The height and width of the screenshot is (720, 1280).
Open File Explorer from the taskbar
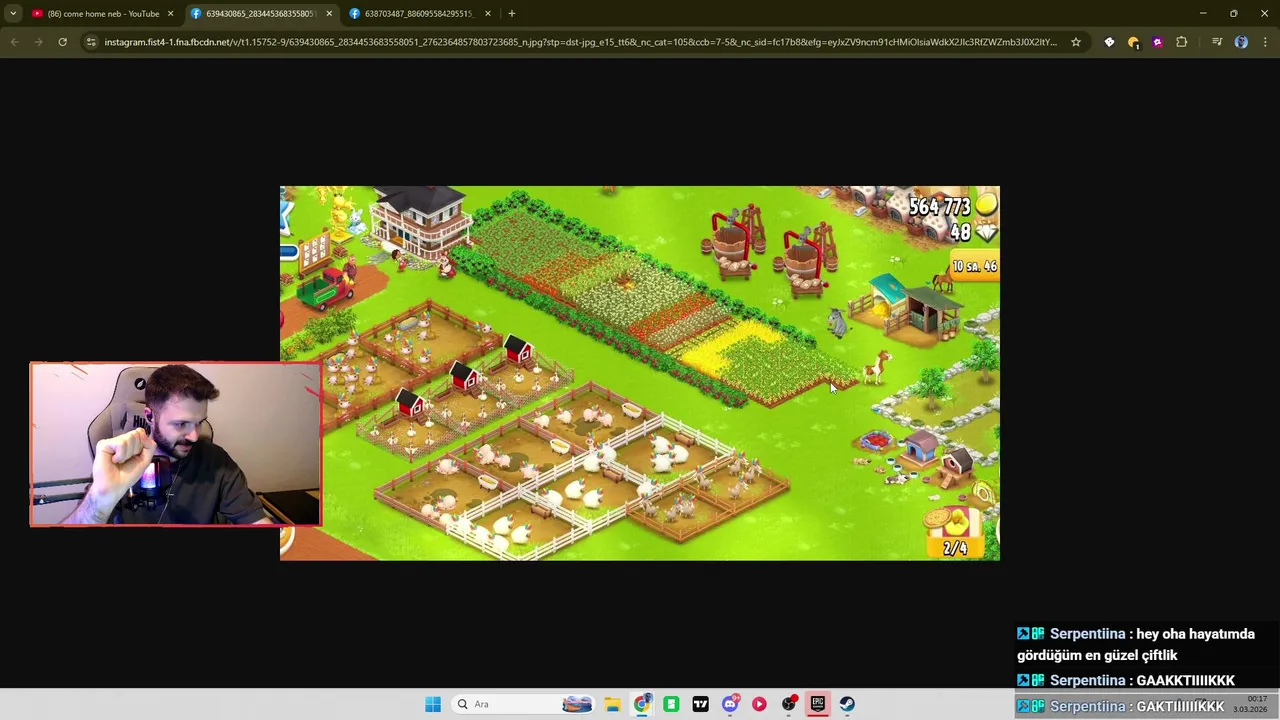coord(612,704)
